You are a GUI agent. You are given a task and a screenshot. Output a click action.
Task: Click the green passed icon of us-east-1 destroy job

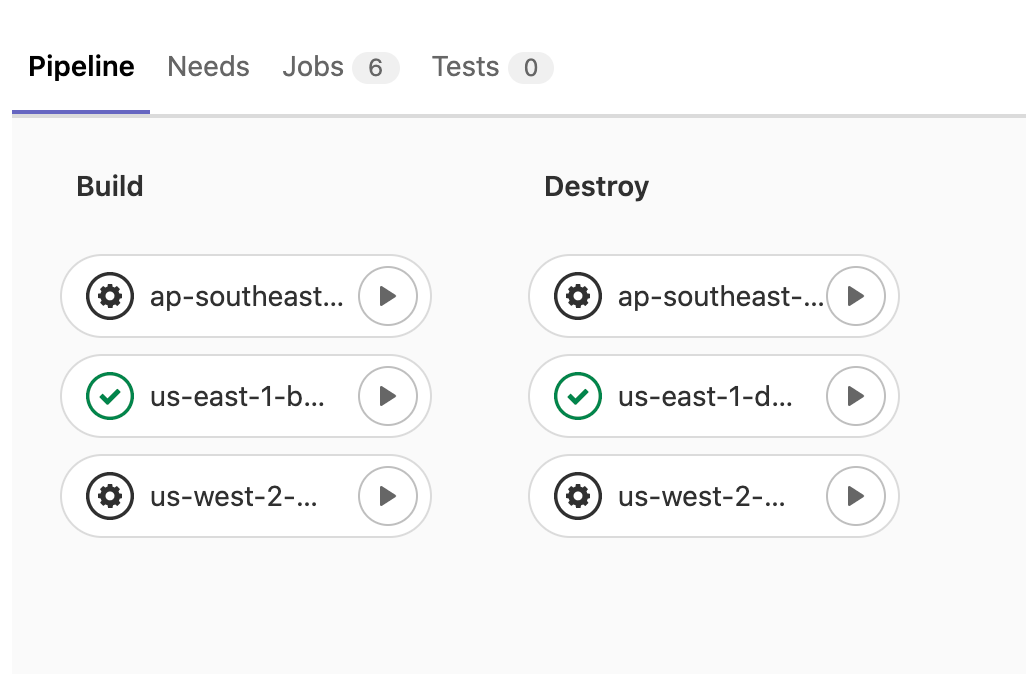pyautogui.click(x=578, y=396)
